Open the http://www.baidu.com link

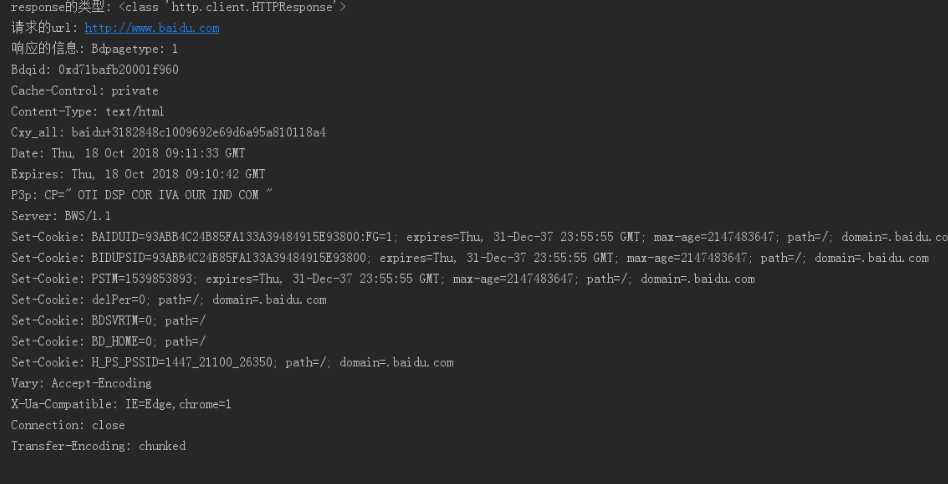pyautogui.click(x=152, y=28)
